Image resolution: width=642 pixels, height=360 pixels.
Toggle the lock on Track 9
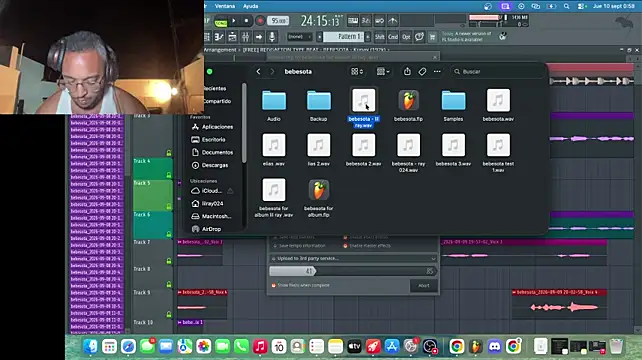169,315
